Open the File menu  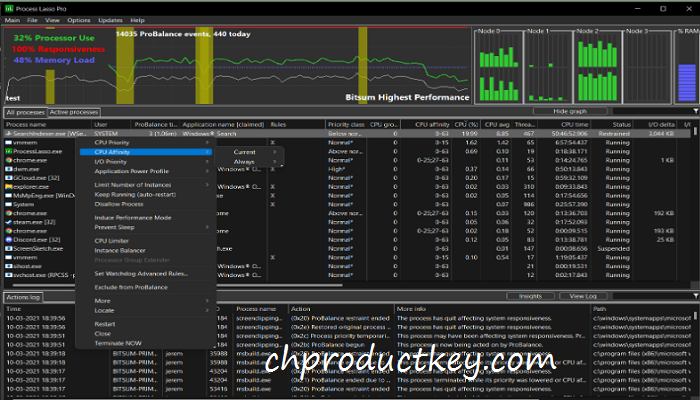pos(32,20)
